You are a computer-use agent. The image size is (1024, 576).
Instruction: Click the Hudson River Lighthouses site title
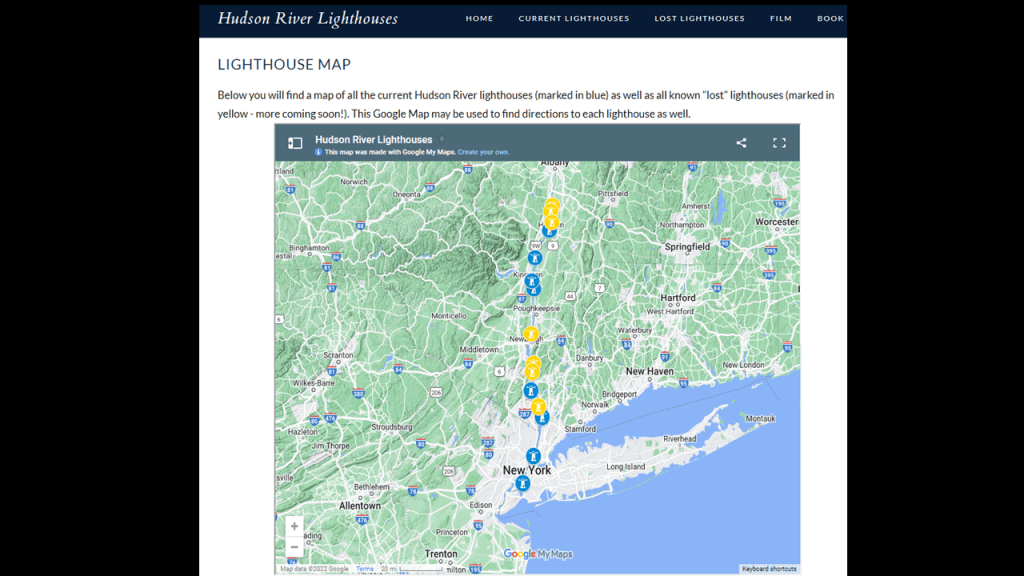pyautogui.click(x=307, y=19)
